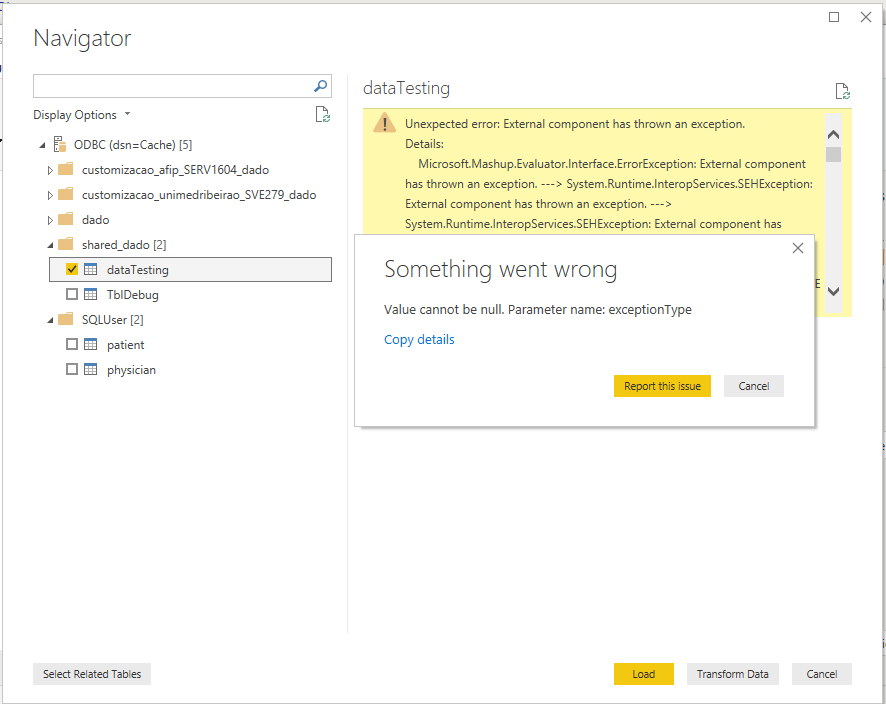The image size is (886, 704).
Task: Close the Navigator window
Action: point(866,17)
